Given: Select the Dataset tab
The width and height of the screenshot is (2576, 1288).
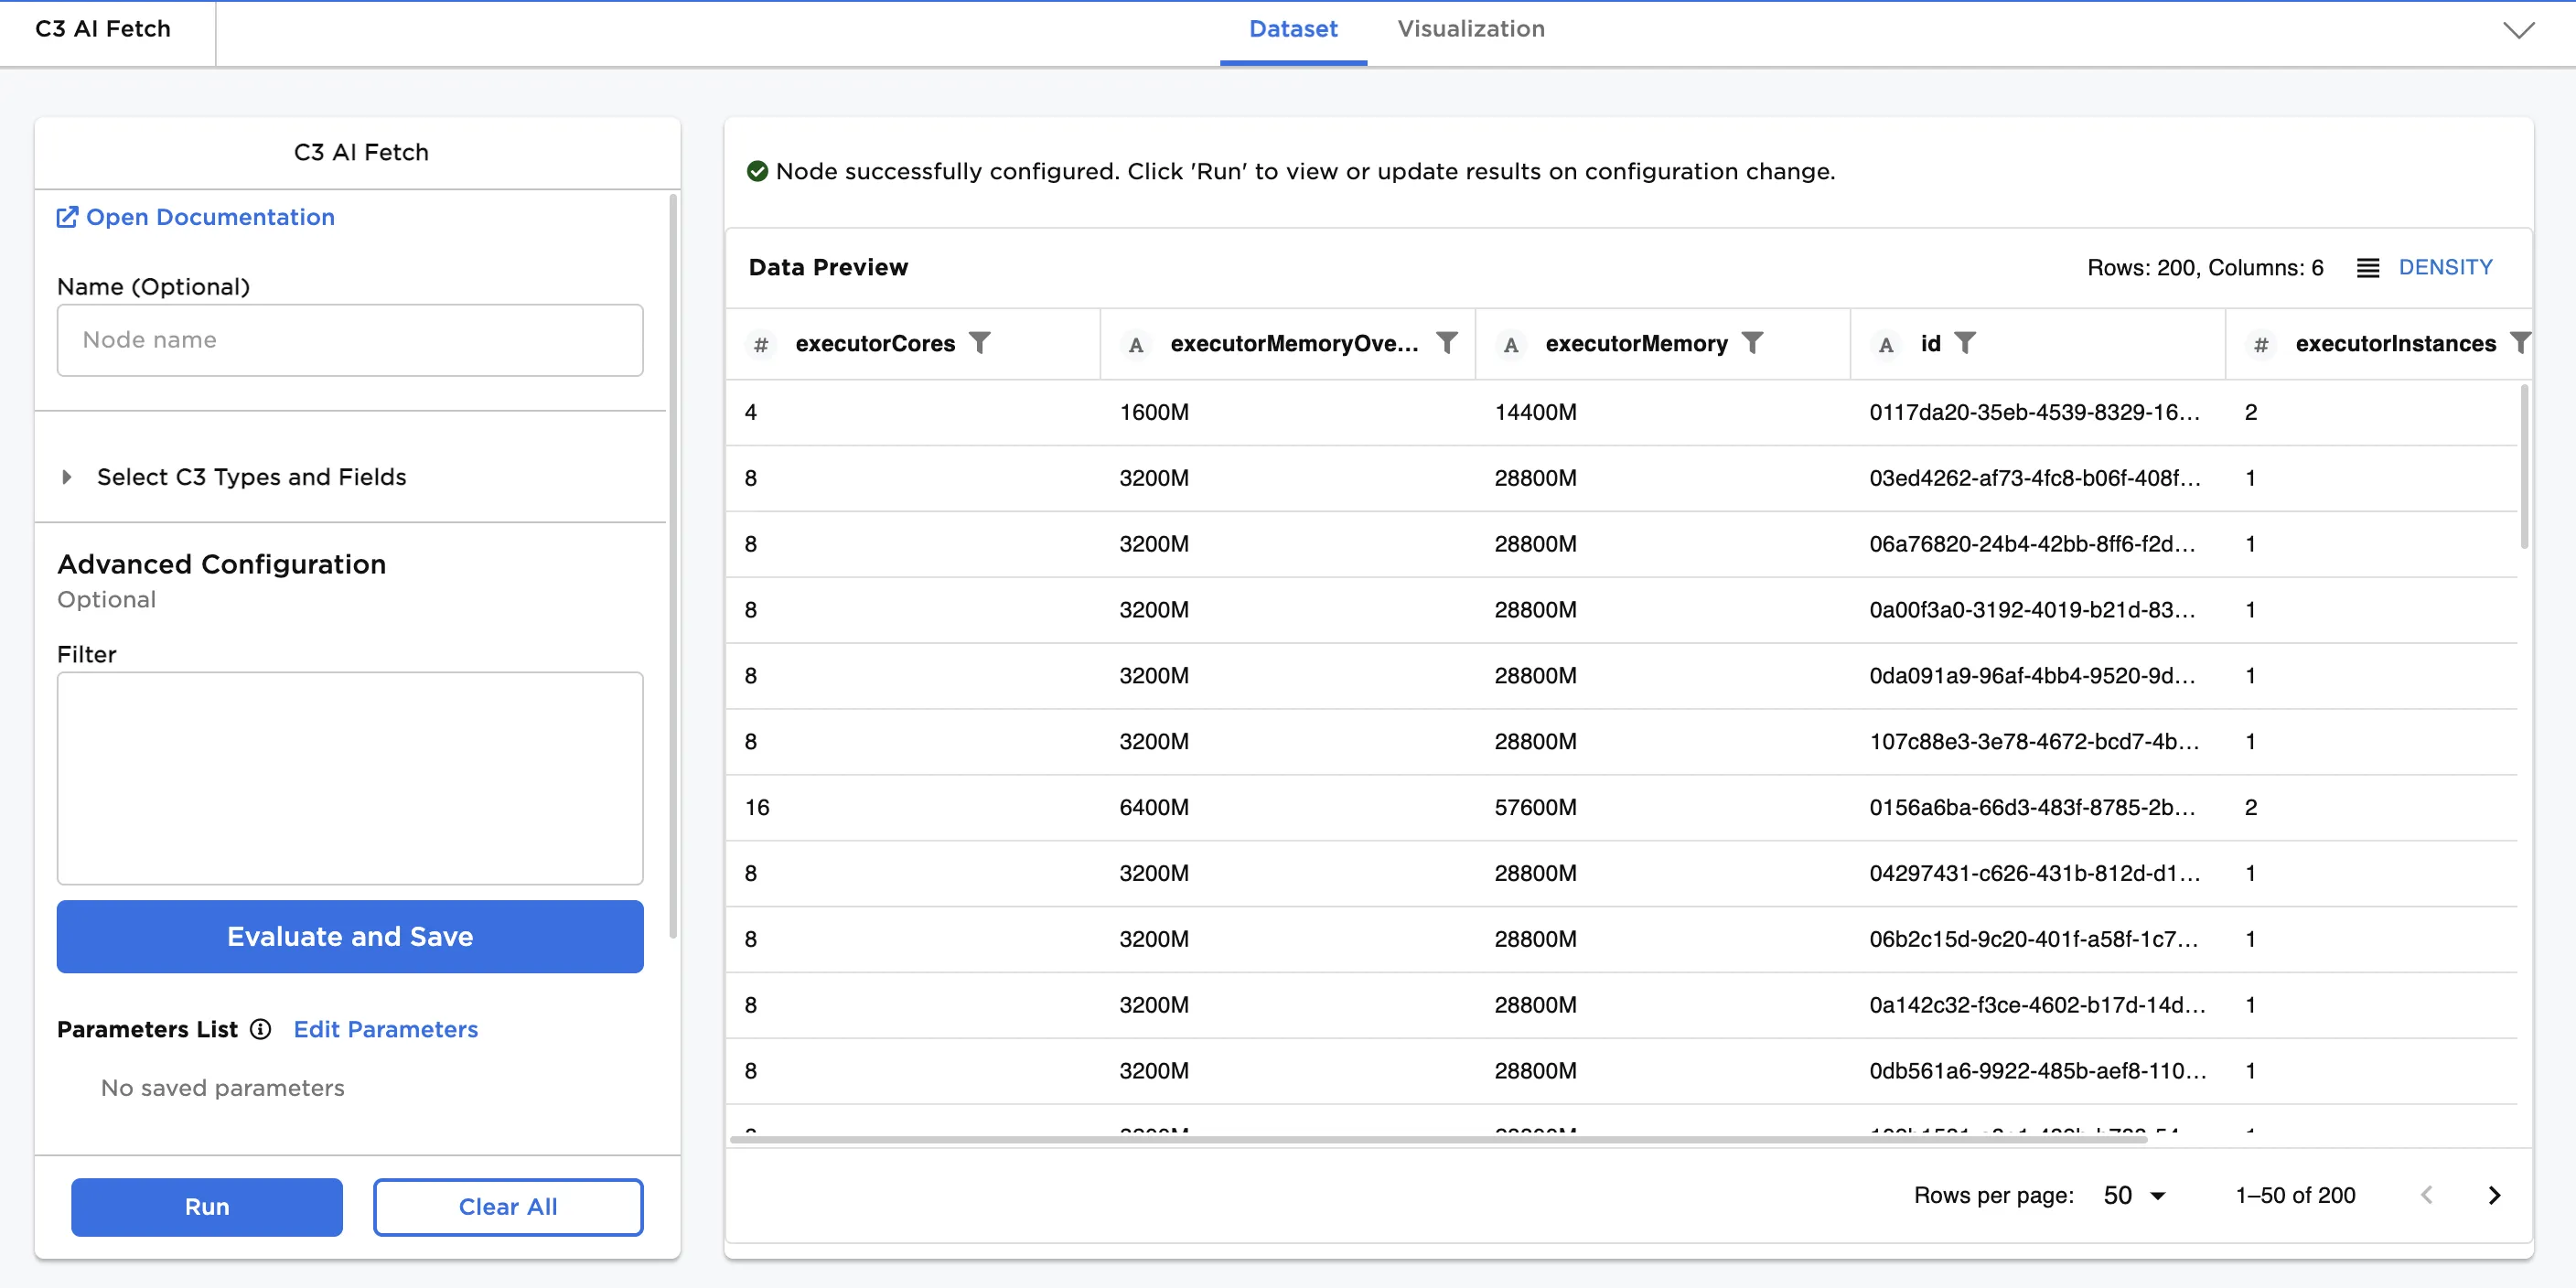Looking at the screenshot, I should coord(1292,29).
